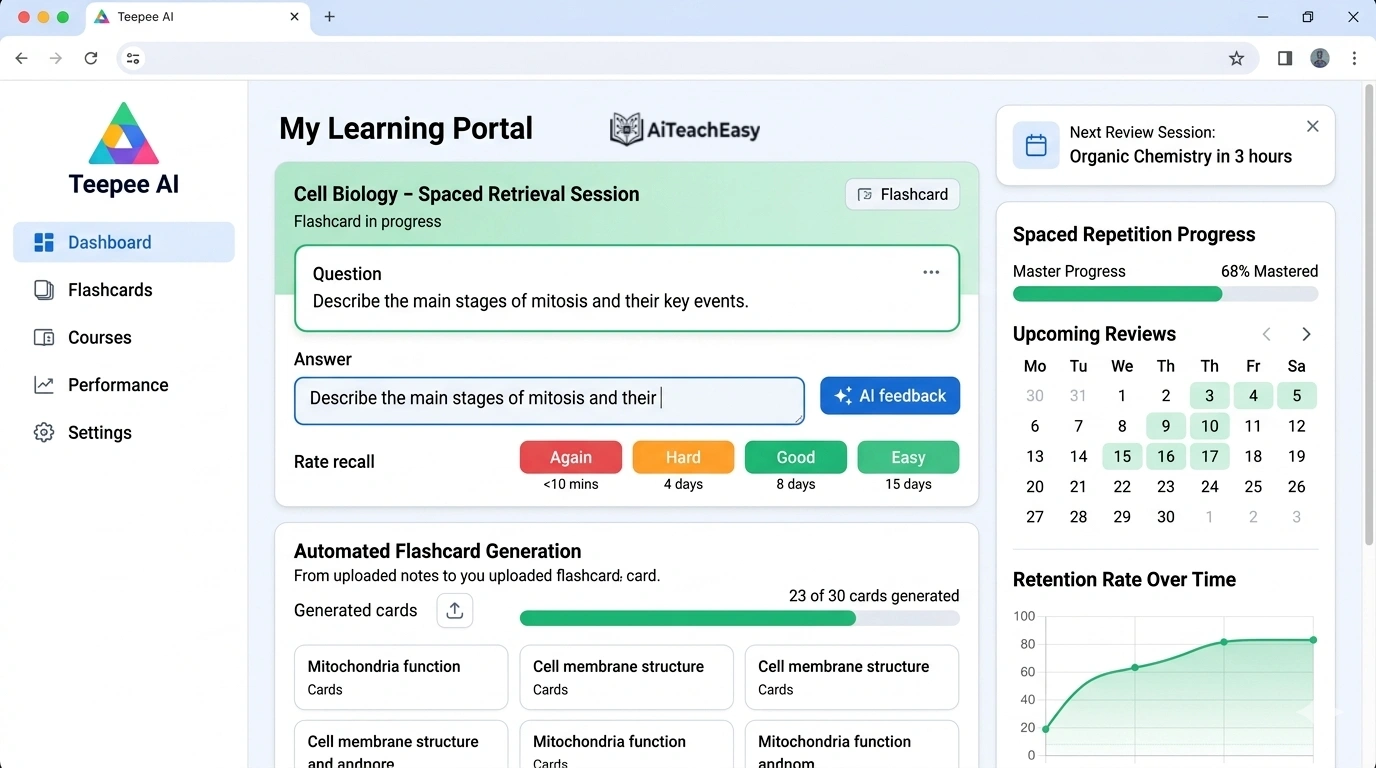This screenshot has height=768, width=1376.
Task: Dismiss the Organic Chemistry review notification
Action: click(x=1312, y=126)
